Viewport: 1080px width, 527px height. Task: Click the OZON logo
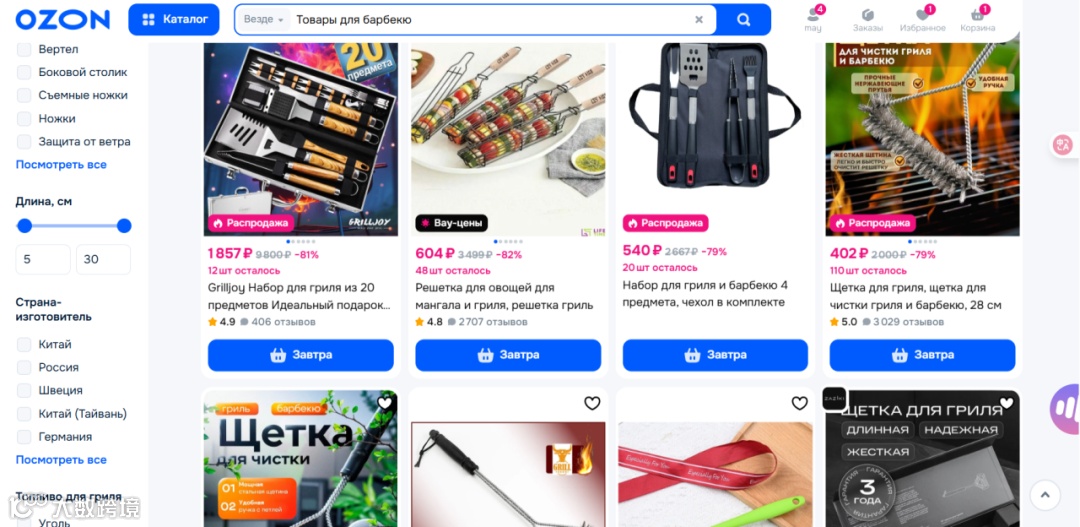tap(63, 19)
